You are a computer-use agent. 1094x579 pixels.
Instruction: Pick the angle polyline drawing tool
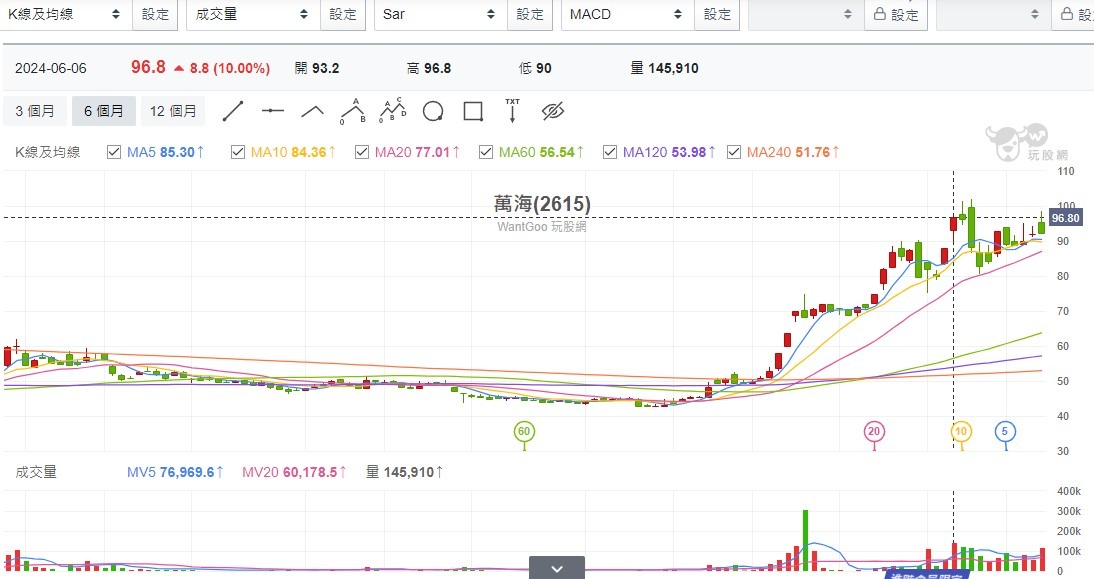click(312, 111)
